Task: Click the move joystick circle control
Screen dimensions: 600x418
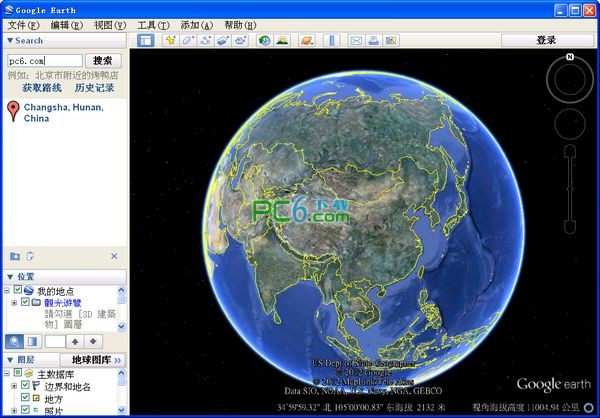Action: click(x=570, y=124)
